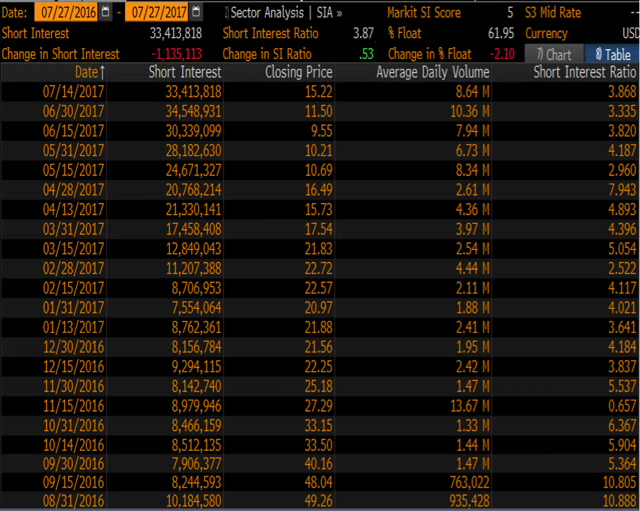Click the Currency label
The height and width of the screenshot is (511, 640).
[x=546, y=33]
